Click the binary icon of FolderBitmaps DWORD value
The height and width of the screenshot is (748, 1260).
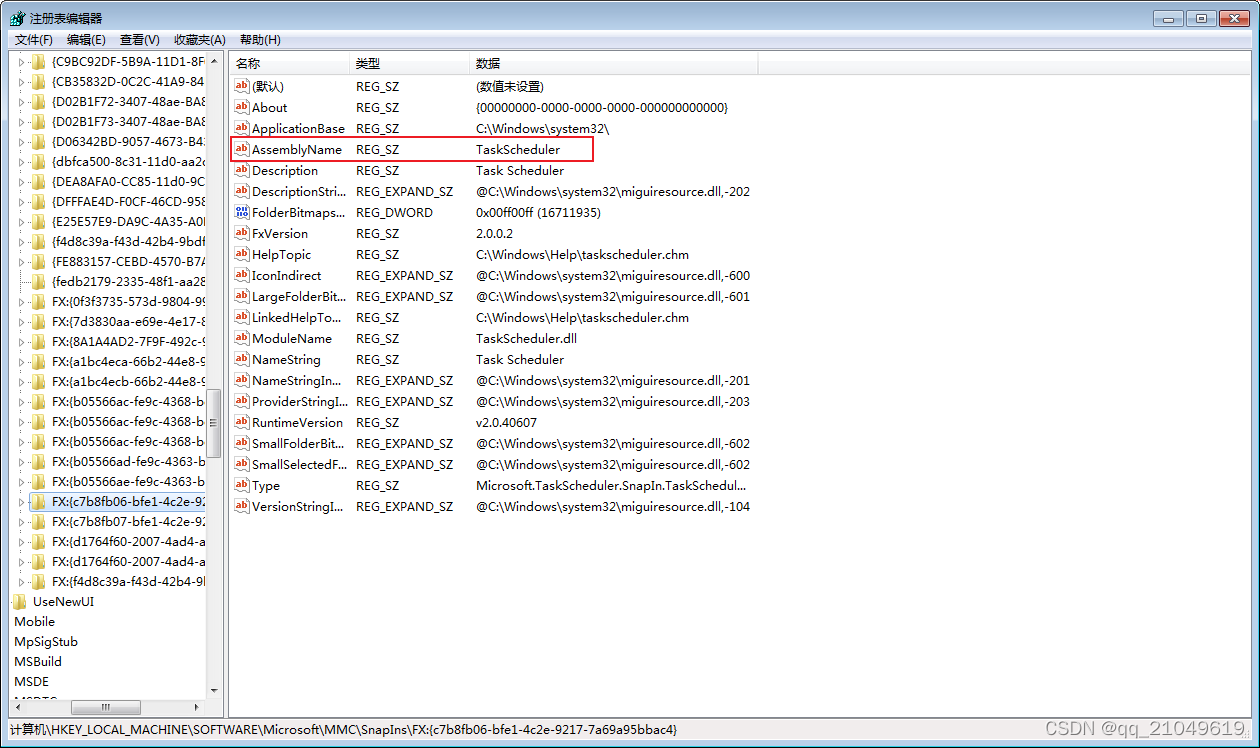241,212
